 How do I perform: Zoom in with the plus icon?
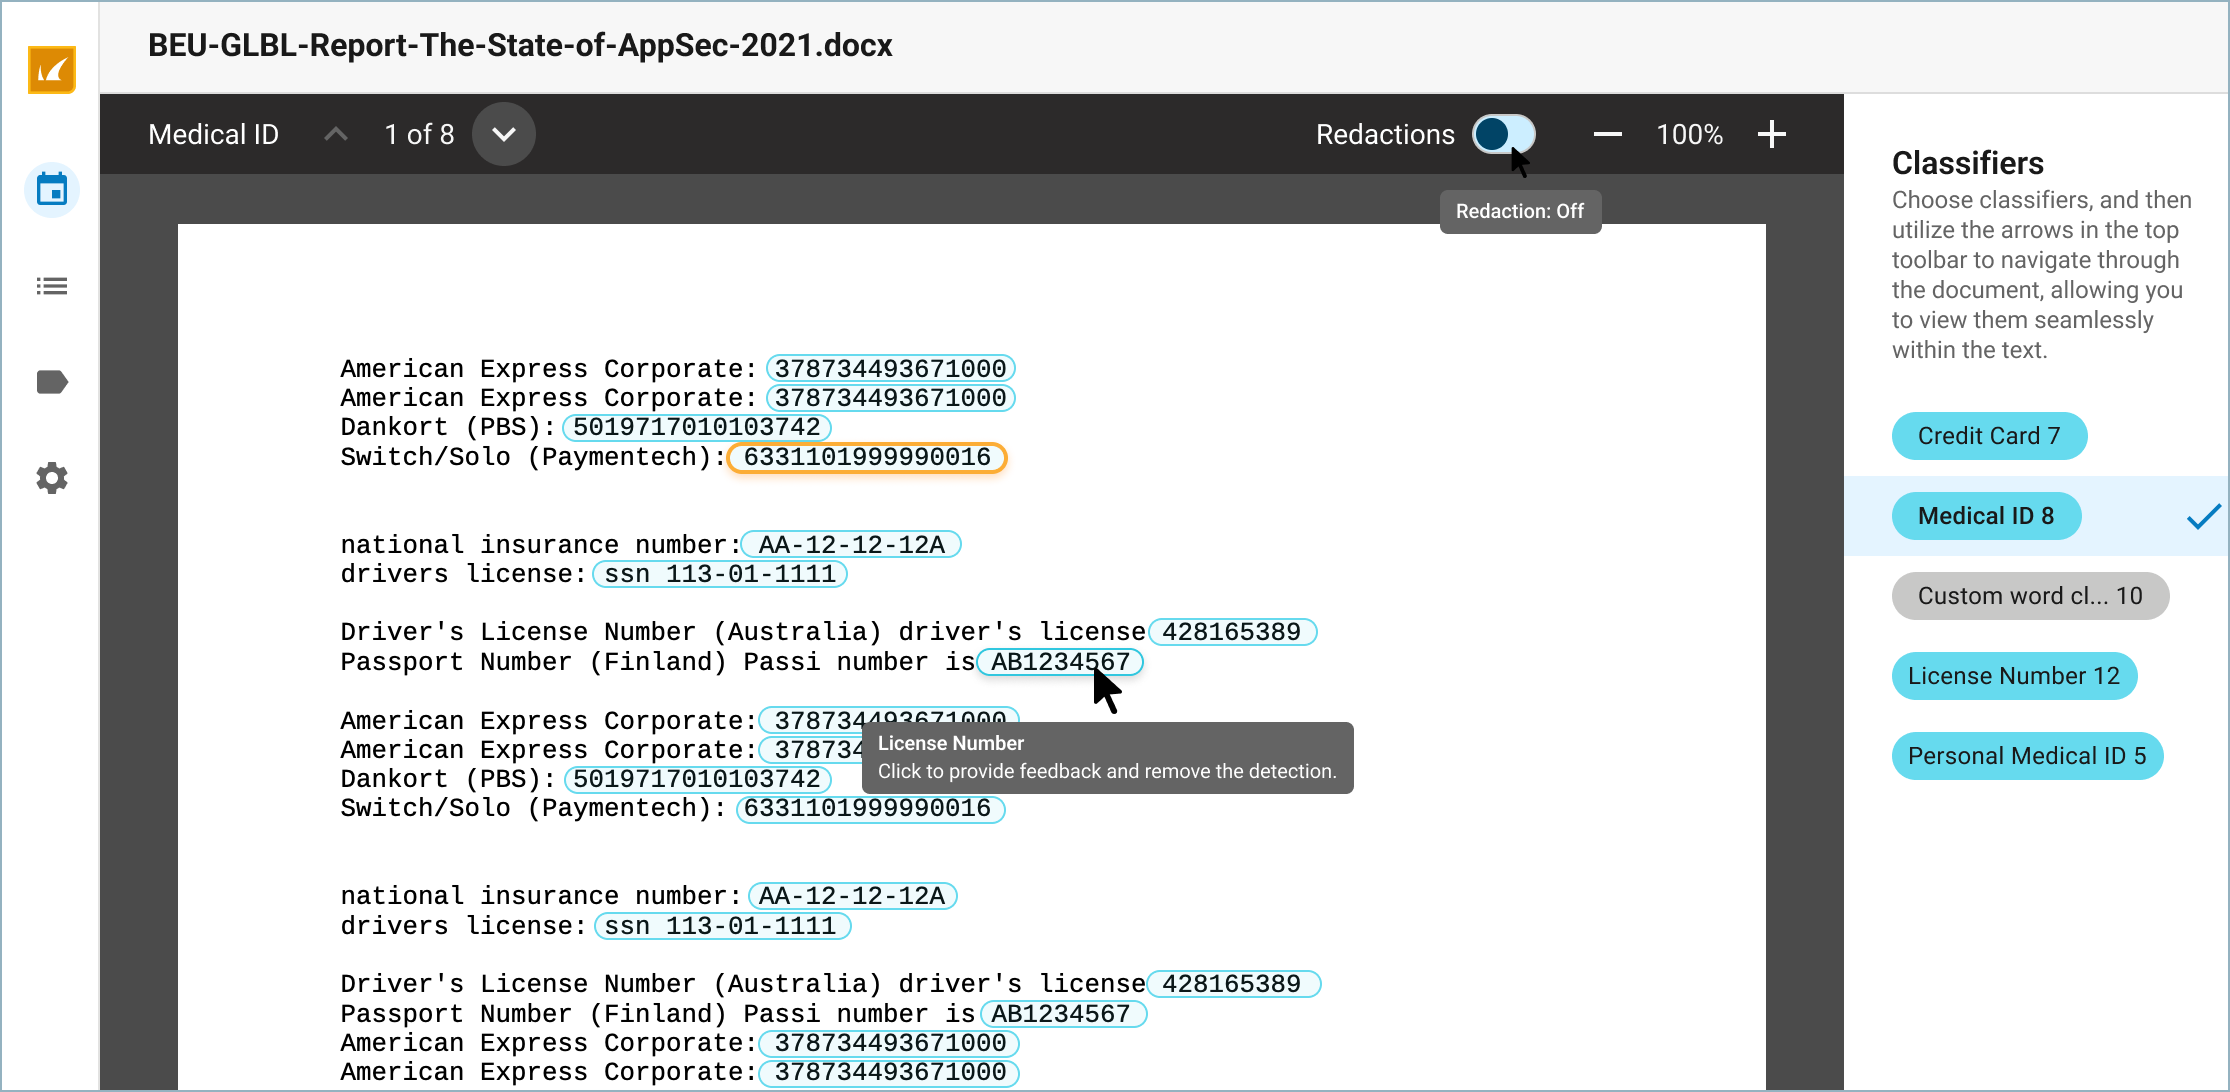1772,134
